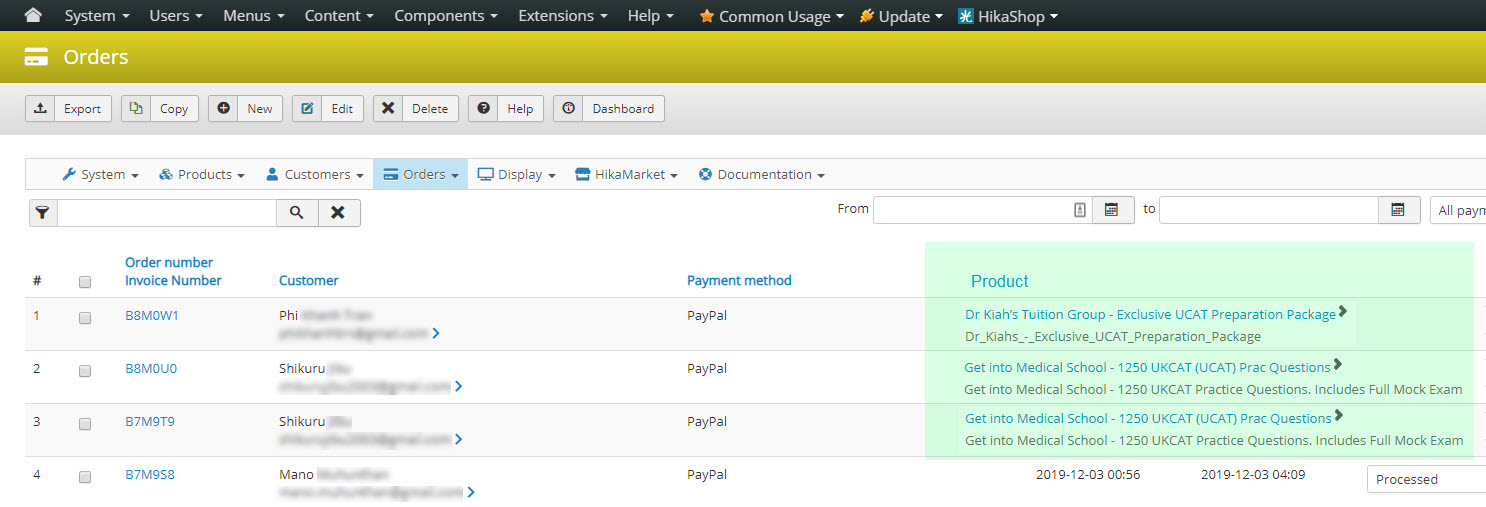Image resolution: width=1486 pixels, height=507 pixels.
Task: Check the box for order B8M0W1
Action: (85, 317)
